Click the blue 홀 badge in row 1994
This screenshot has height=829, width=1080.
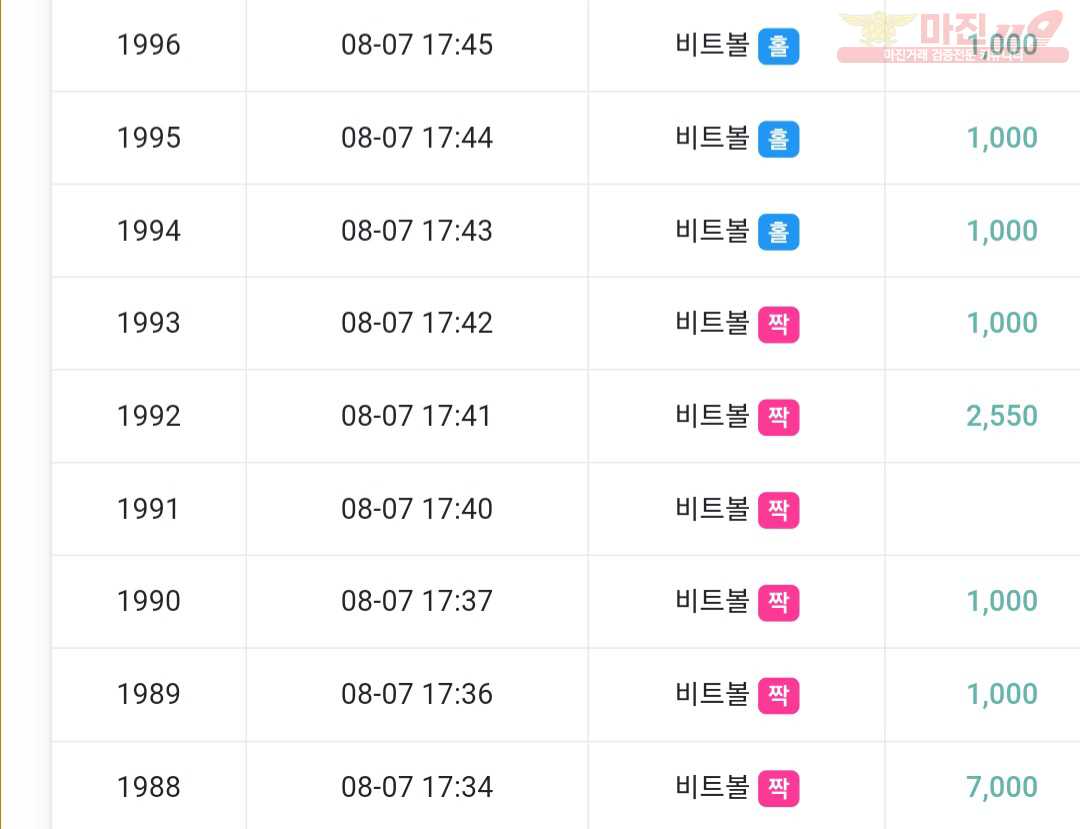pos(778,232)
